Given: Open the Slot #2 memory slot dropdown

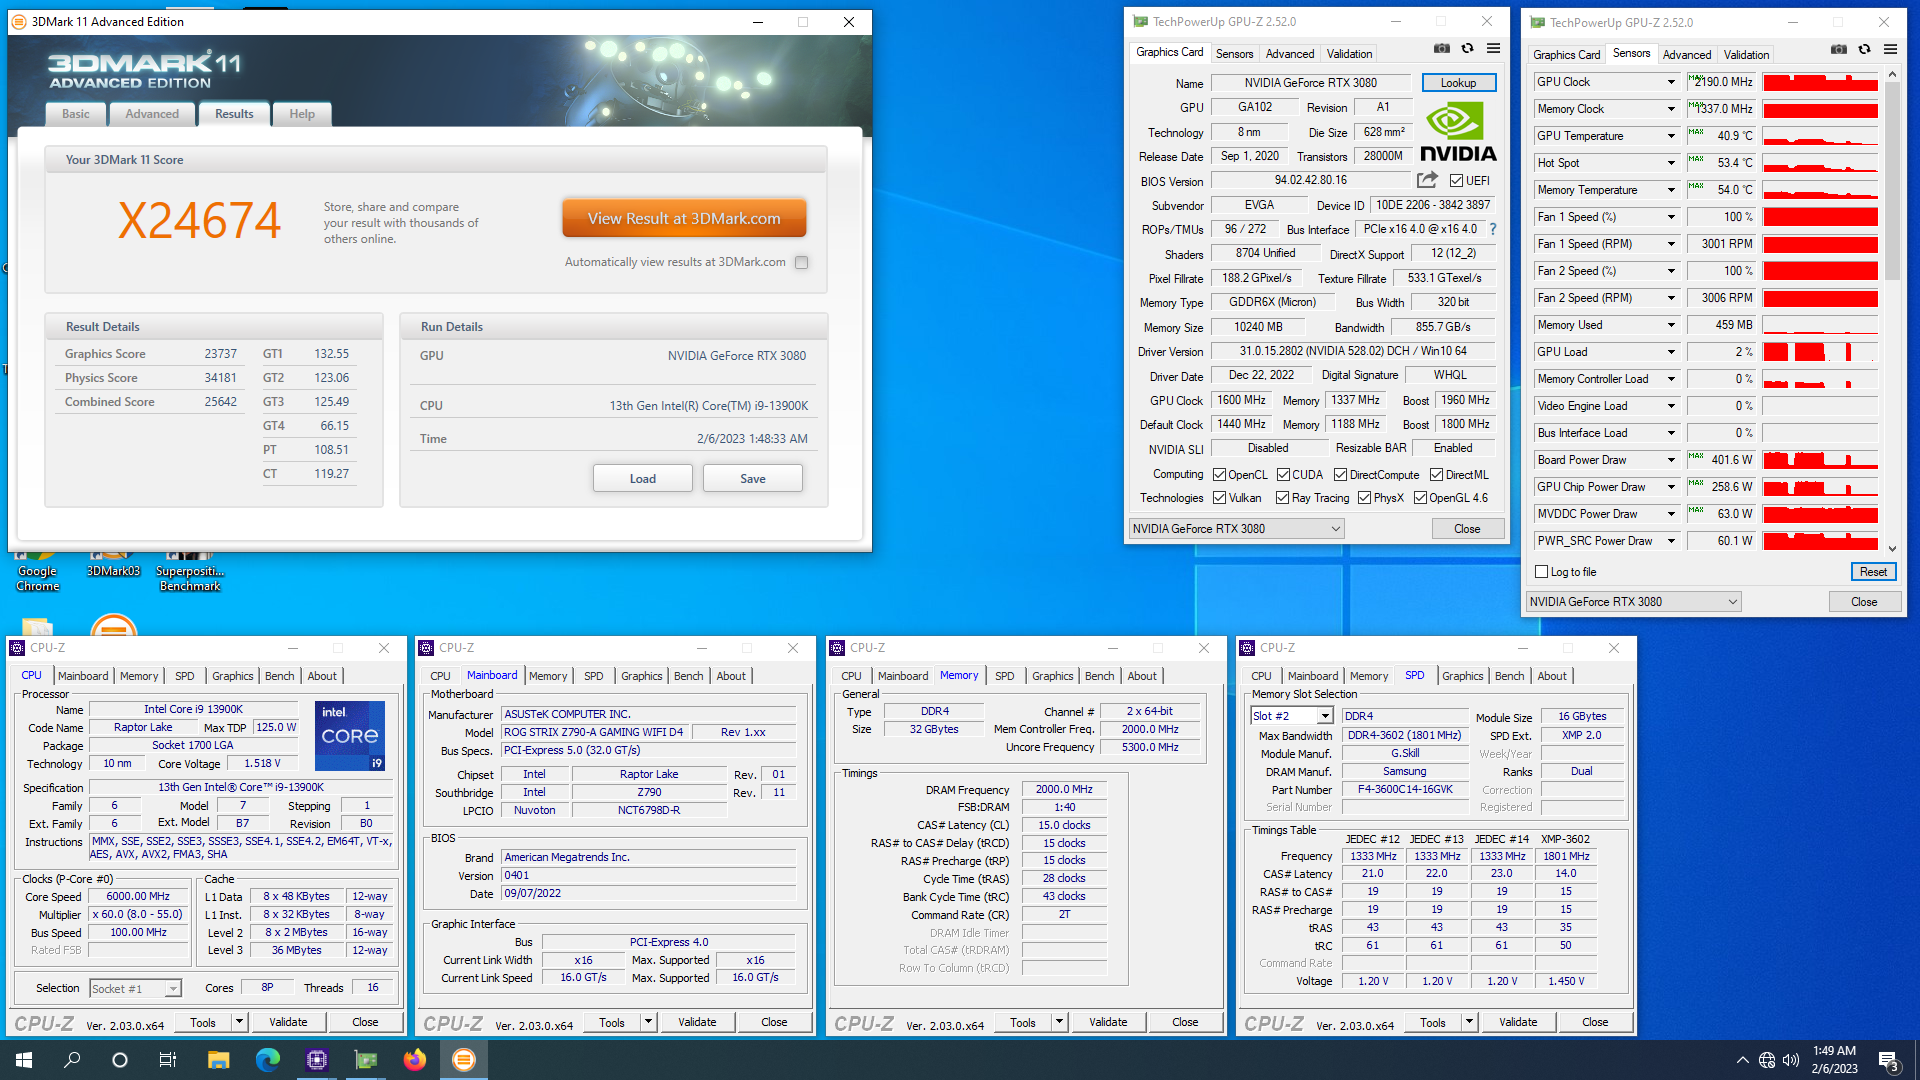Looking at the screenshot, I should tap(1292, 716).
